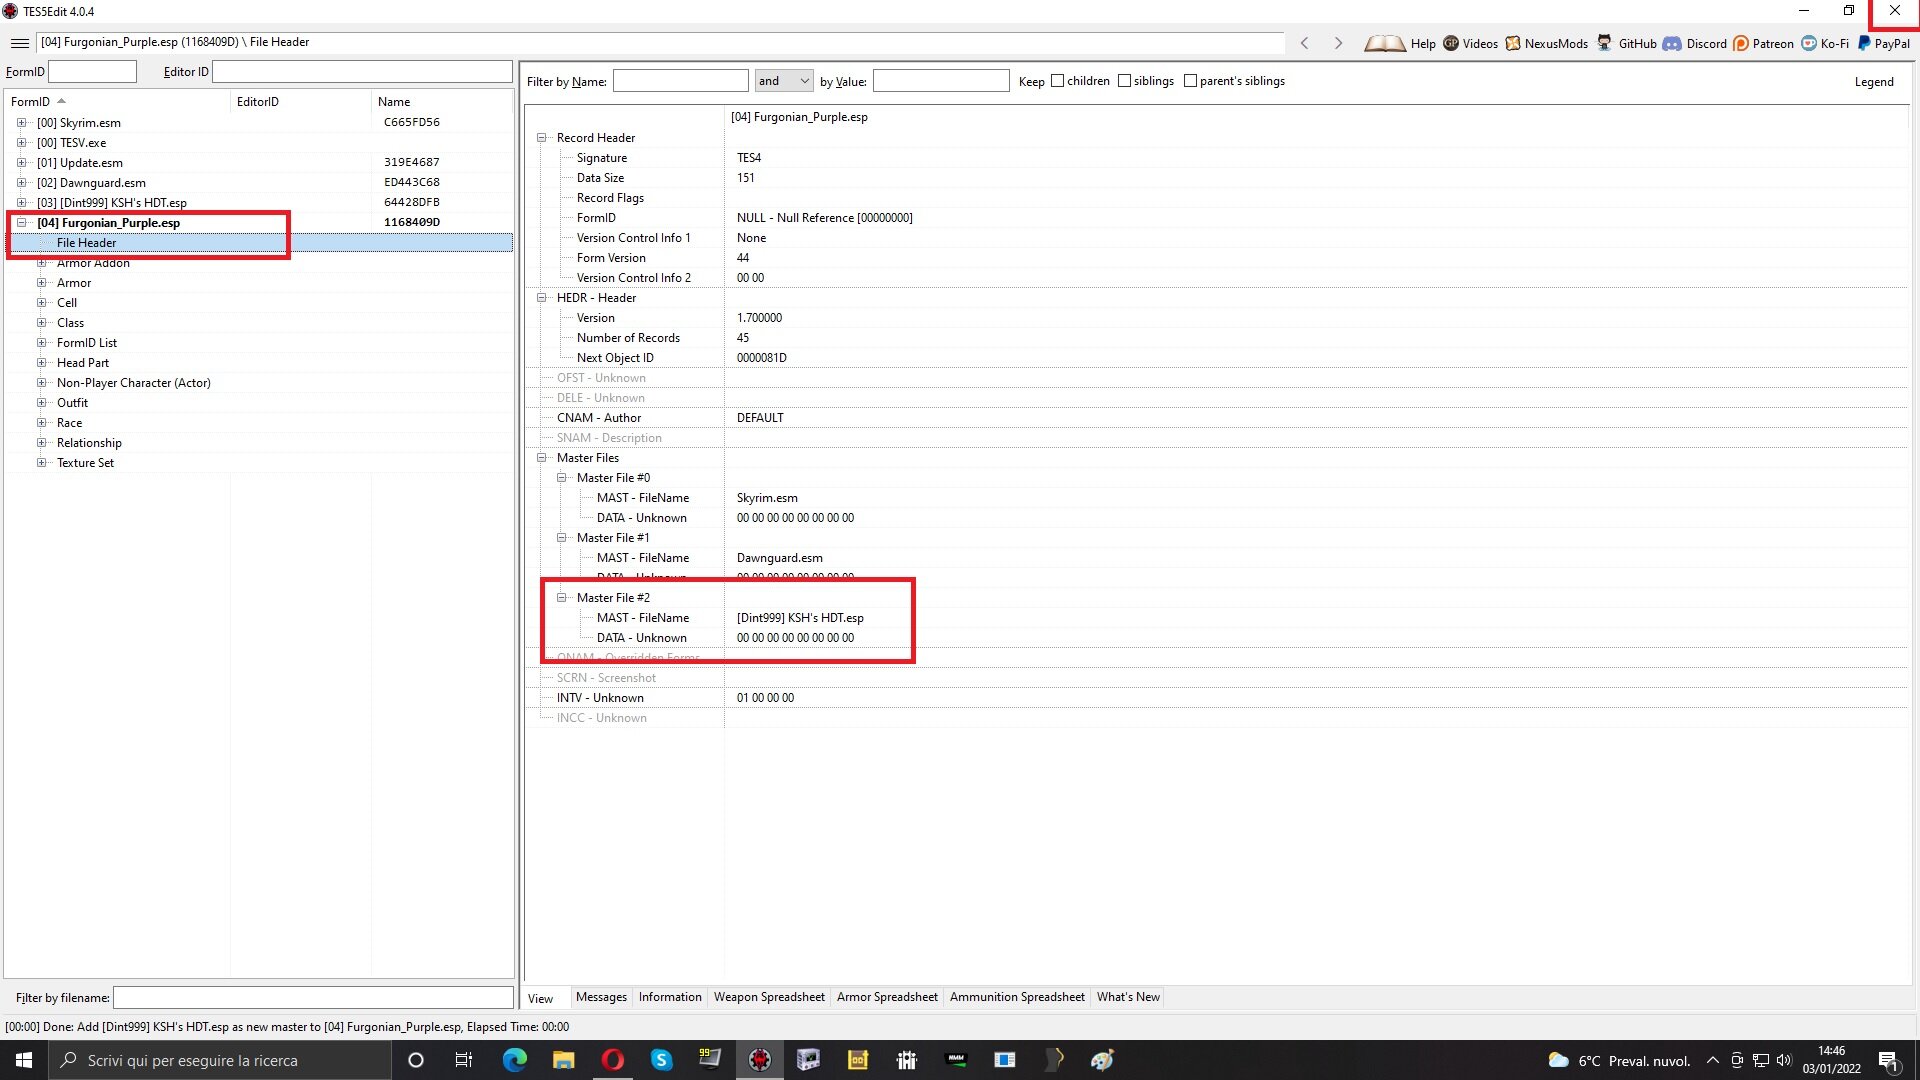Expand the [01] Update.esm node
The height and width of the screenshot is (1080, 1920).
21,163
